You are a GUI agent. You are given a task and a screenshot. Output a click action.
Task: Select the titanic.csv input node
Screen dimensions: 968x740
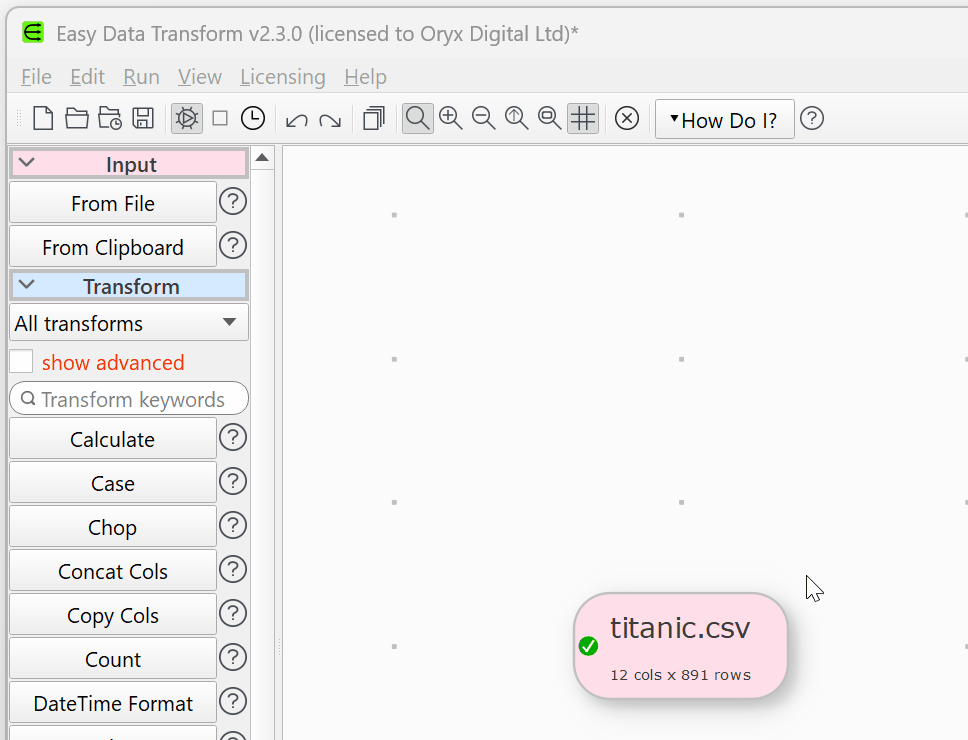681,645
